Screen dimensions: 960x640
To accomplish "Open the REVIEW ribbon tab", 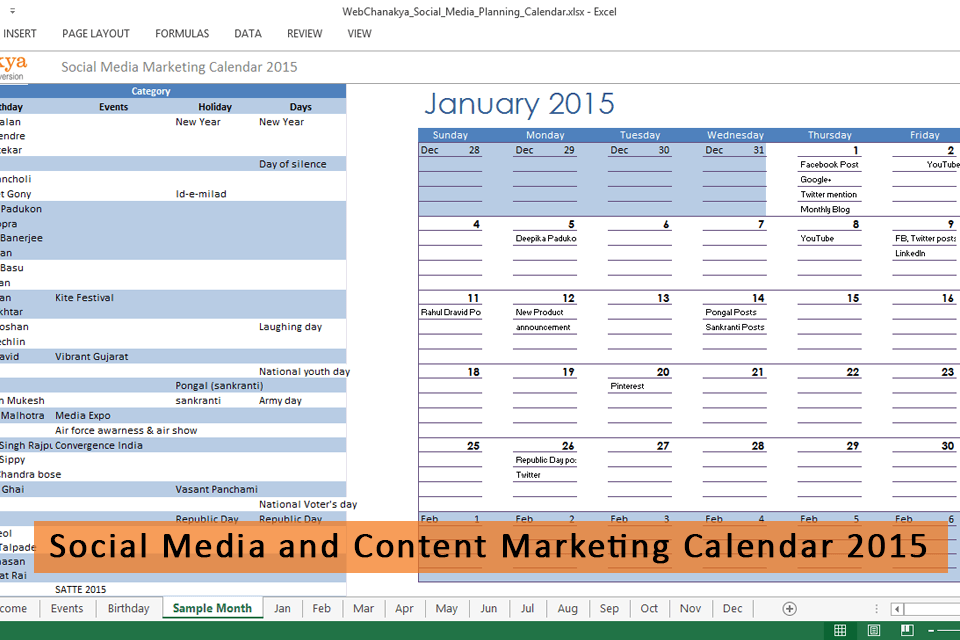I will [x=305, y=33].
